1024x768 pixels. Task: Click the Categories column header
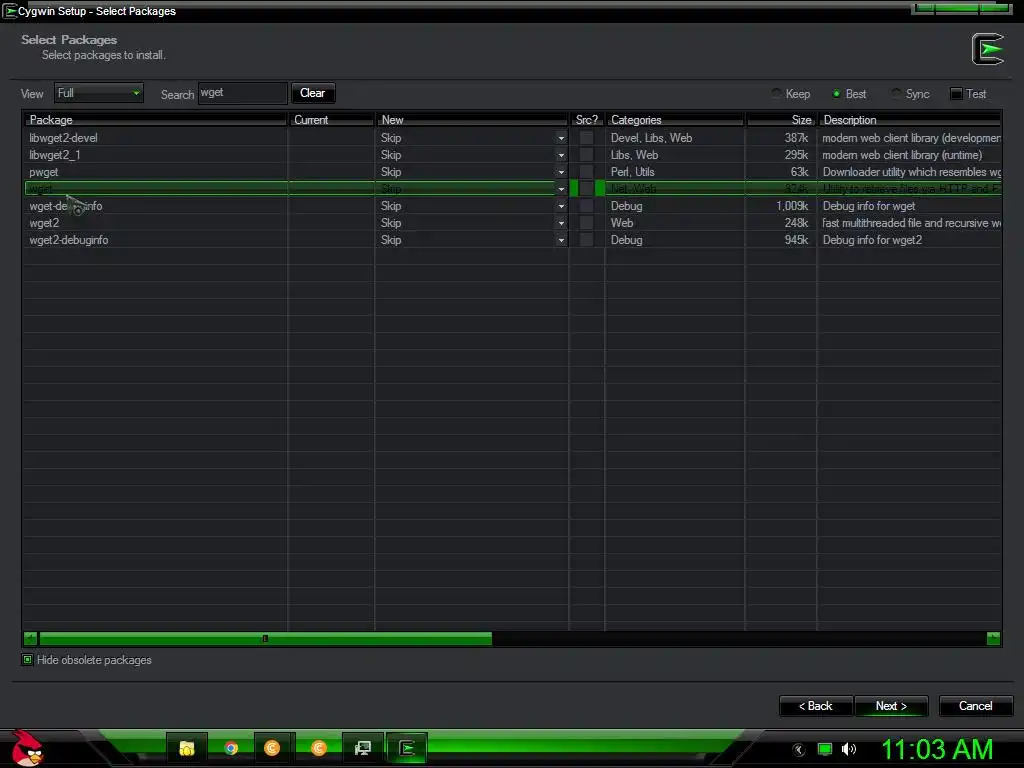click(675, 120)
